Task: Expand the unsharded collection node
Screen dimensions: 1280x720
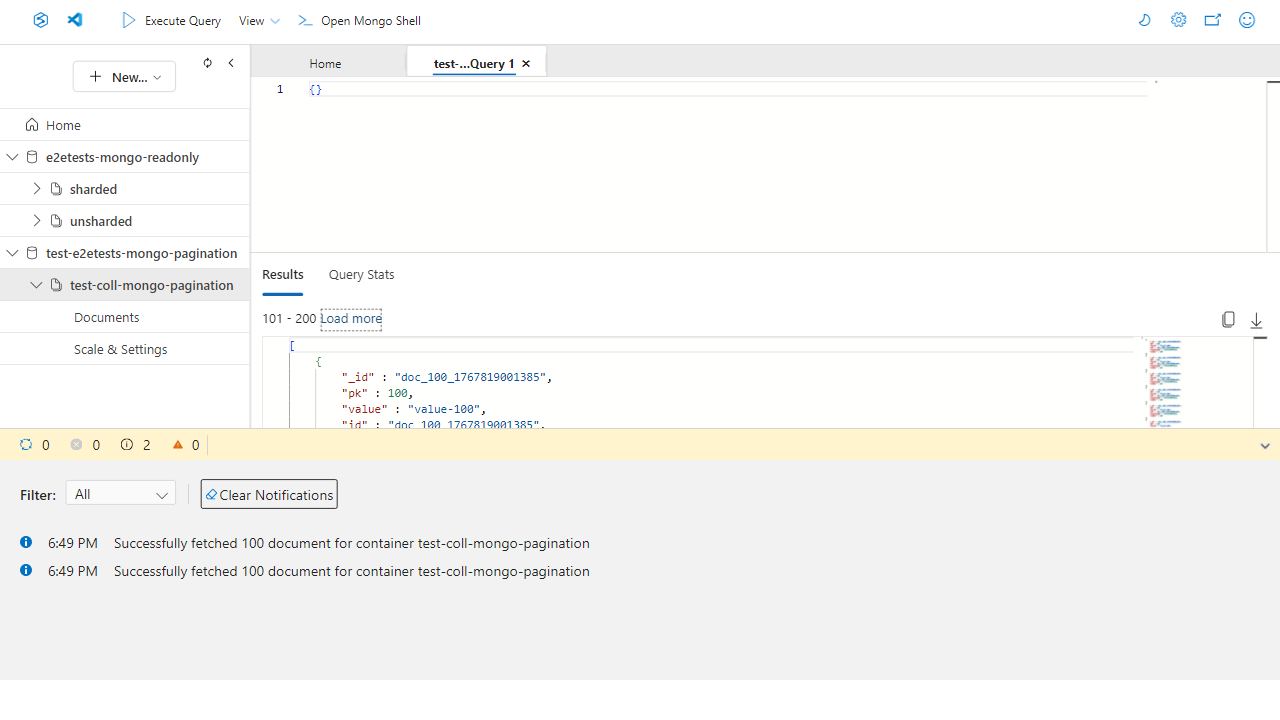Action: pyautogui.click(x=37, y=221)
